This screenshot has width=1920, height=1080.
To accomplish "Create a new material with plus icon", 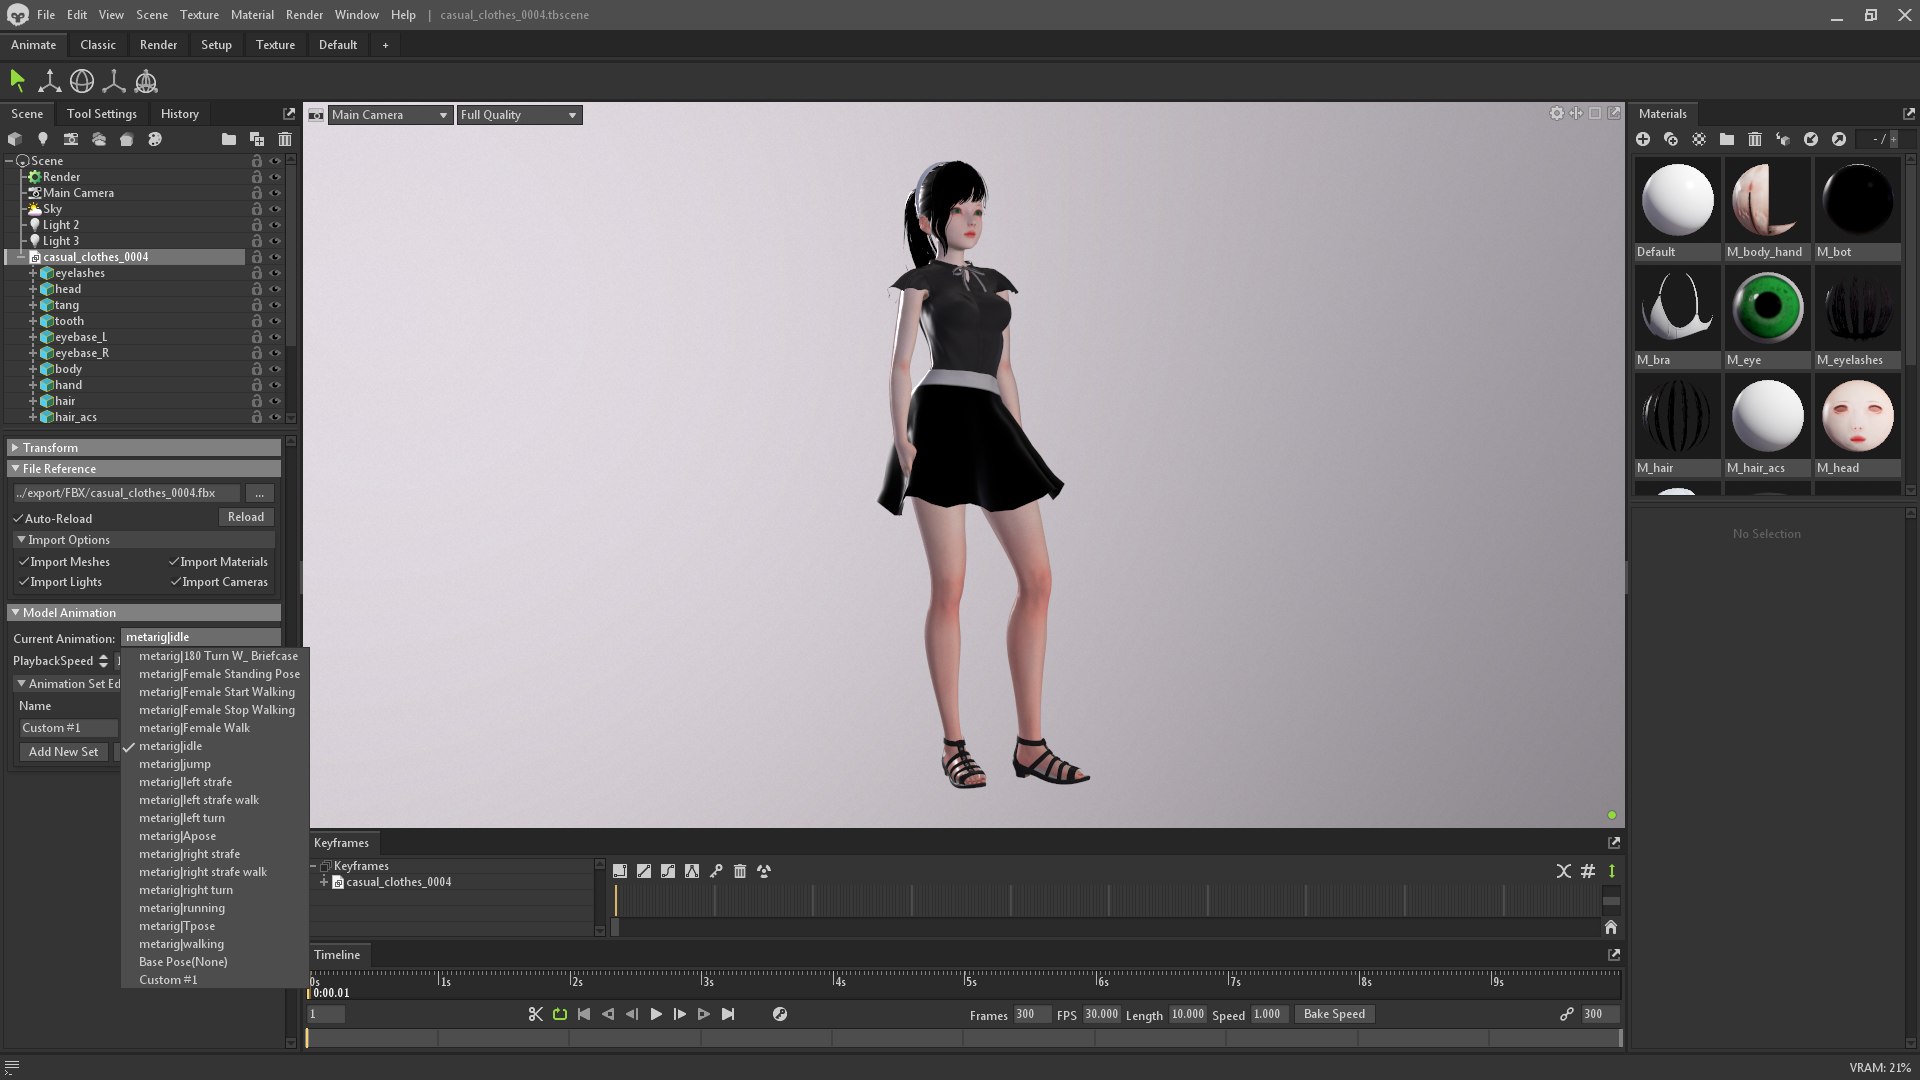I will coord(1643,139).
